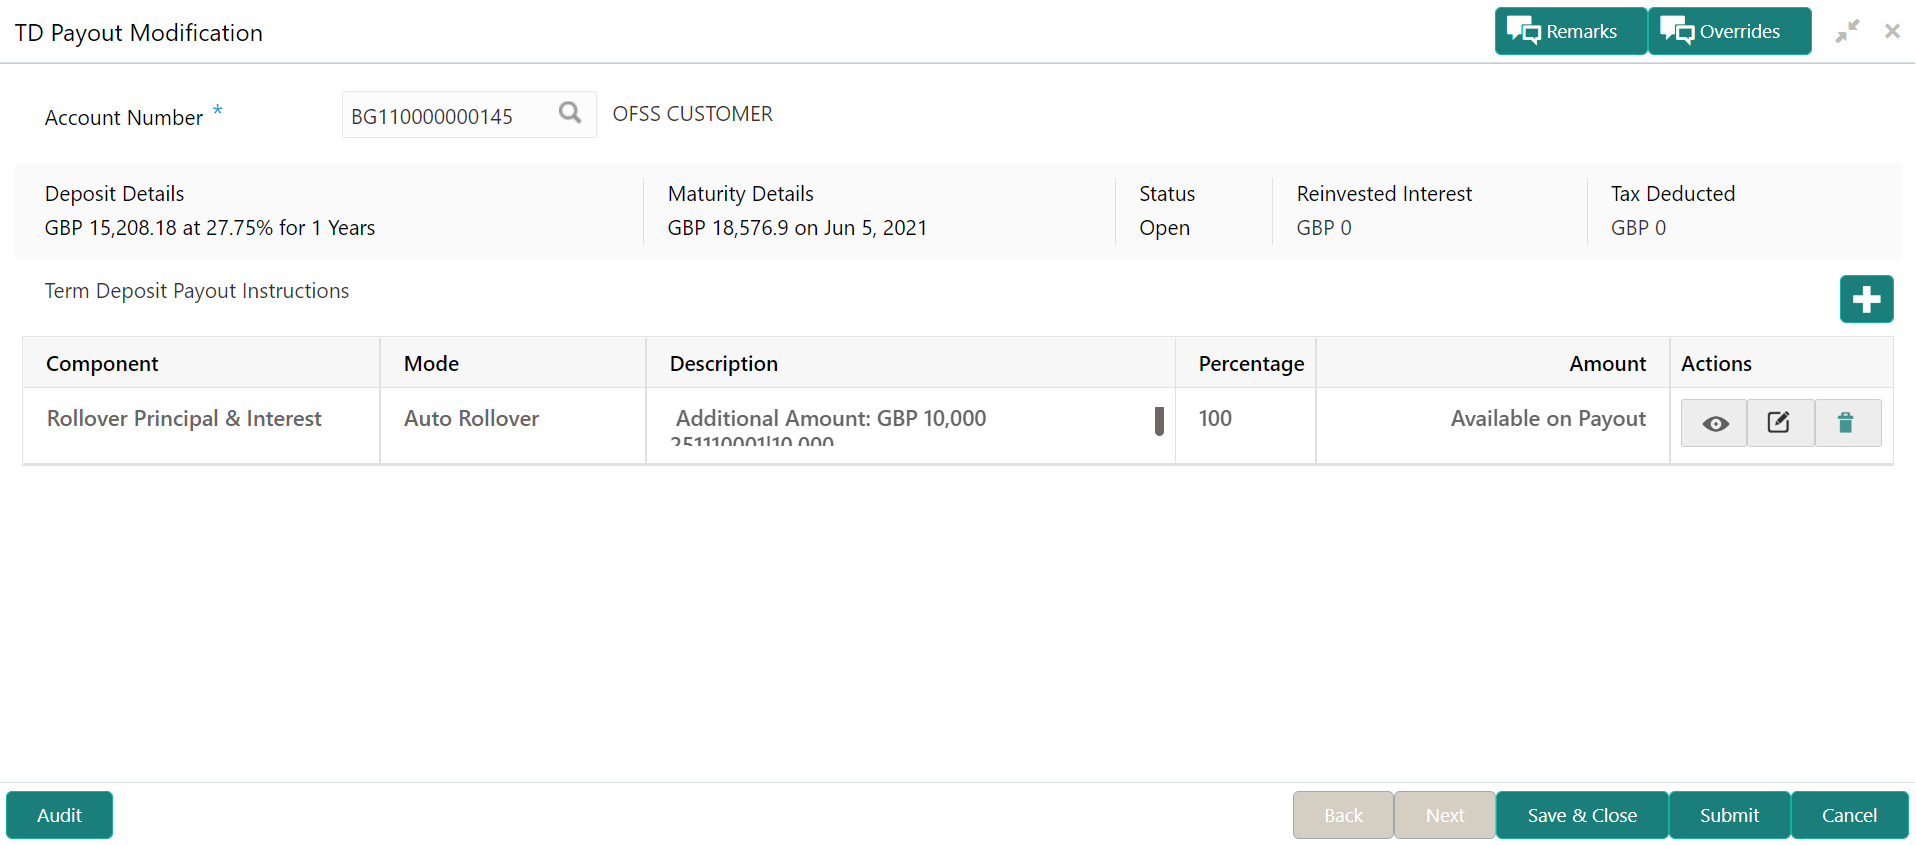Click the Description cell scrollbar handle
1916x845 pixels.
pos(1159,421)
